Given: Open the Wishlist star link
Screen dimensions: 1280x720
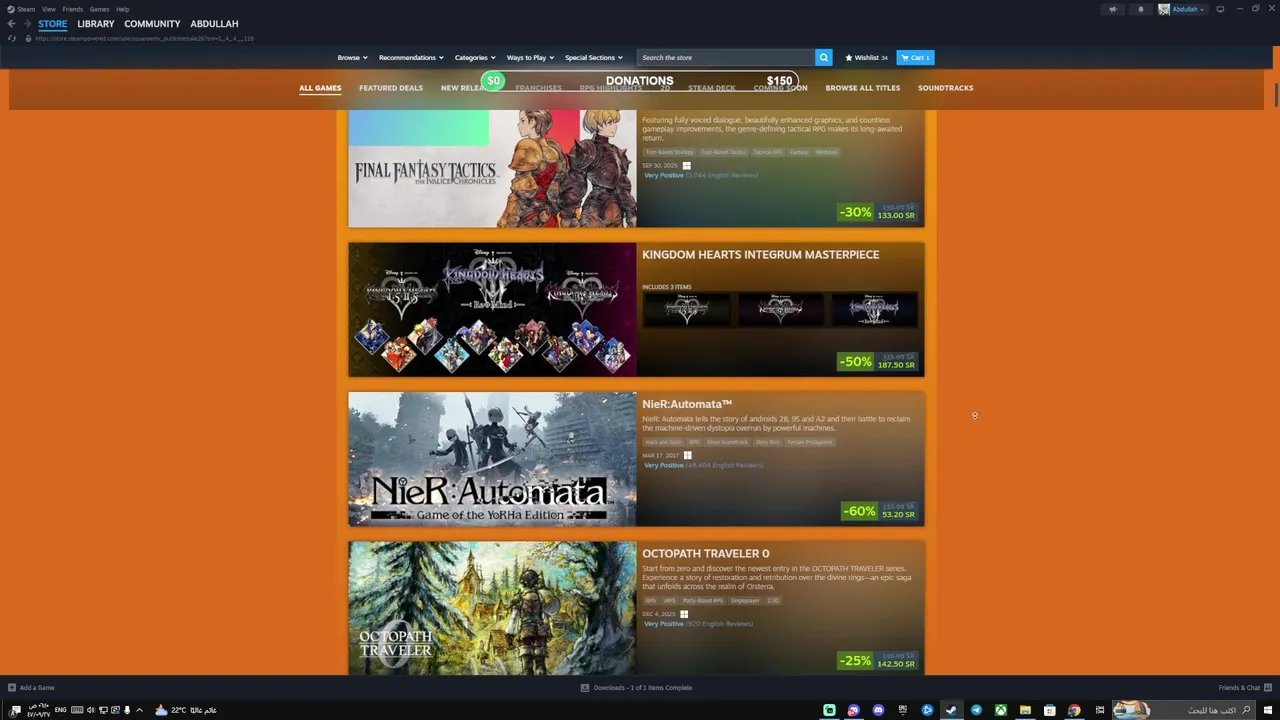Looking at the screenshot, I should pos(866,58).
